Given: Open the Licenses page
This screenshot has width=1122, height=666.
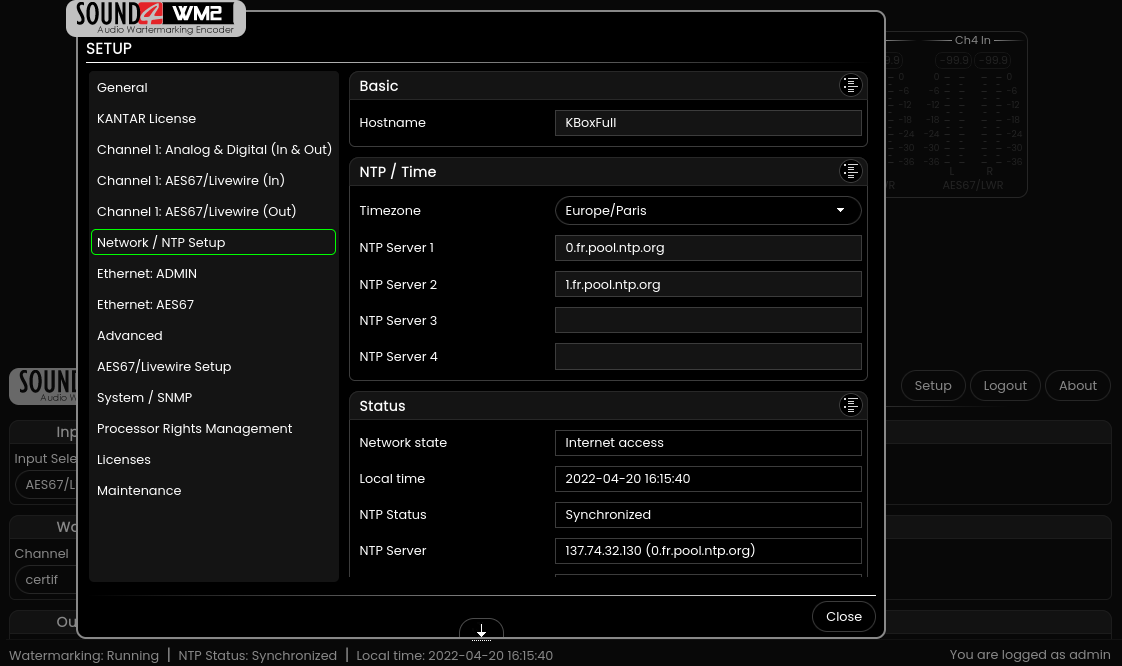Looking at the screenshot, I should click(213, 459).
